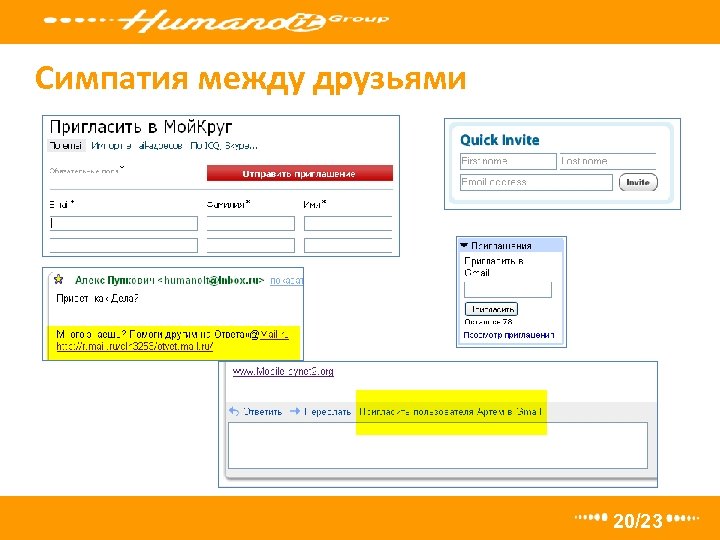Click the Пригласить button in Gmail panel

(x=491, y=309)
